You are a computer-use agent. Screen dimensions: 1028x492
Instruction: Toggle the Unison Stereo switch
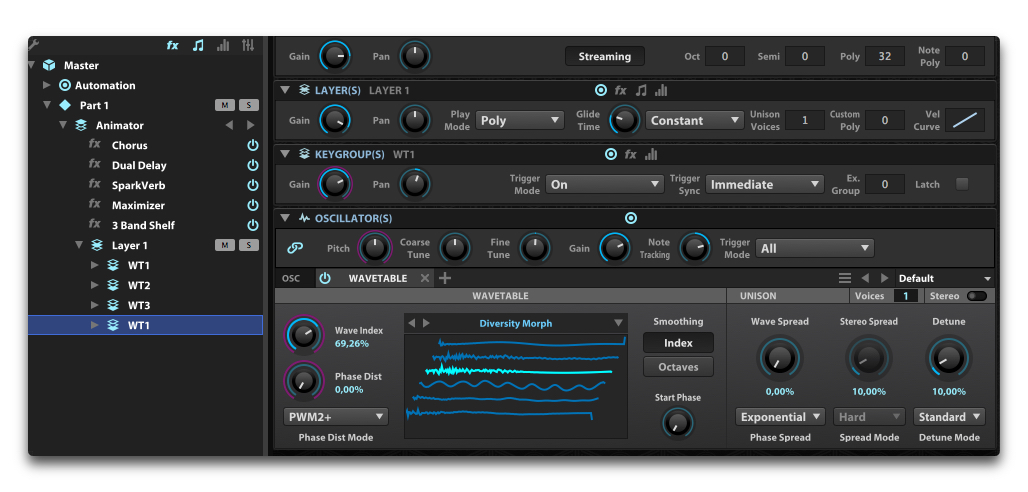[976, 296]
